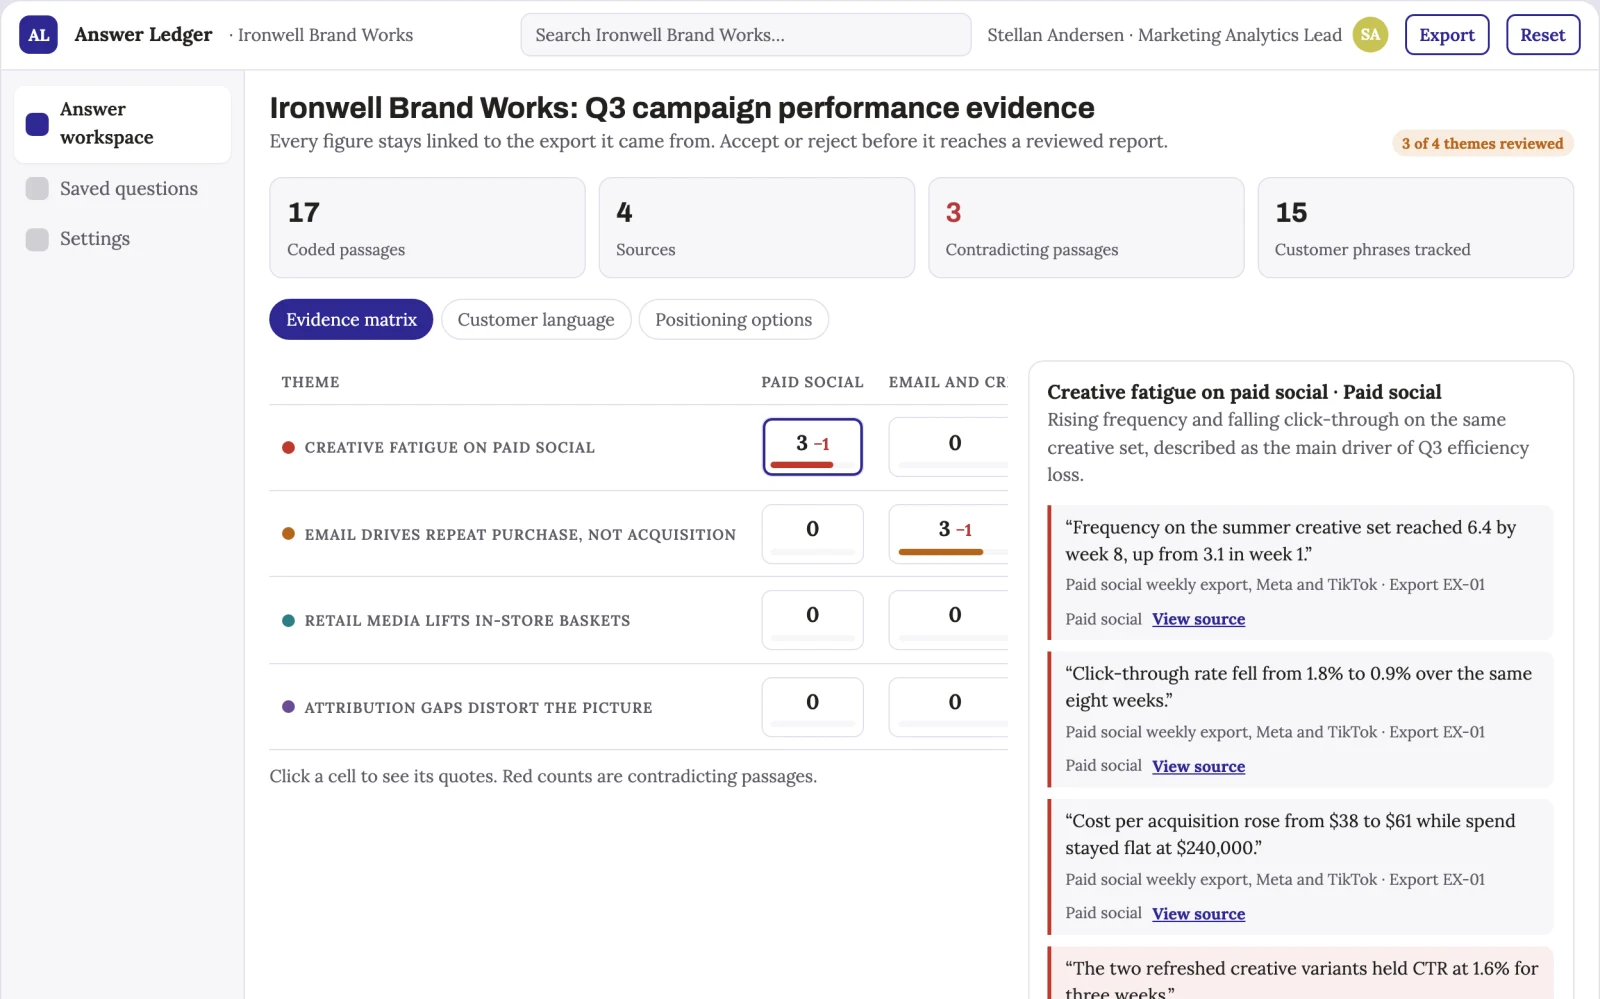Go to Saved questions in sidebar
This screenshot has height=999, width=1600.
coord(122,188)
